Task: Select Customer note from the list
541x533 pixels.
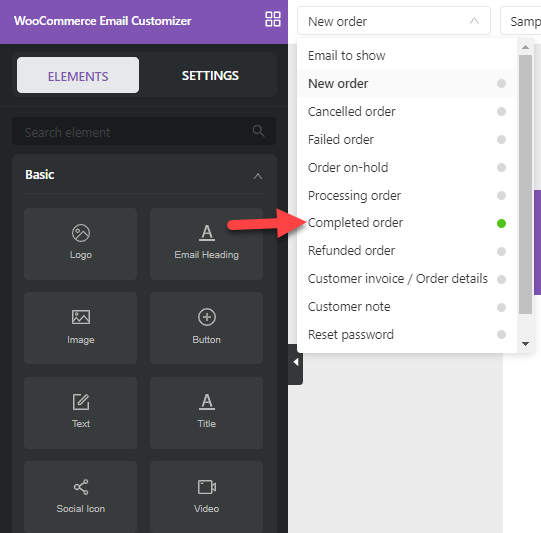Action: point(407,307)
